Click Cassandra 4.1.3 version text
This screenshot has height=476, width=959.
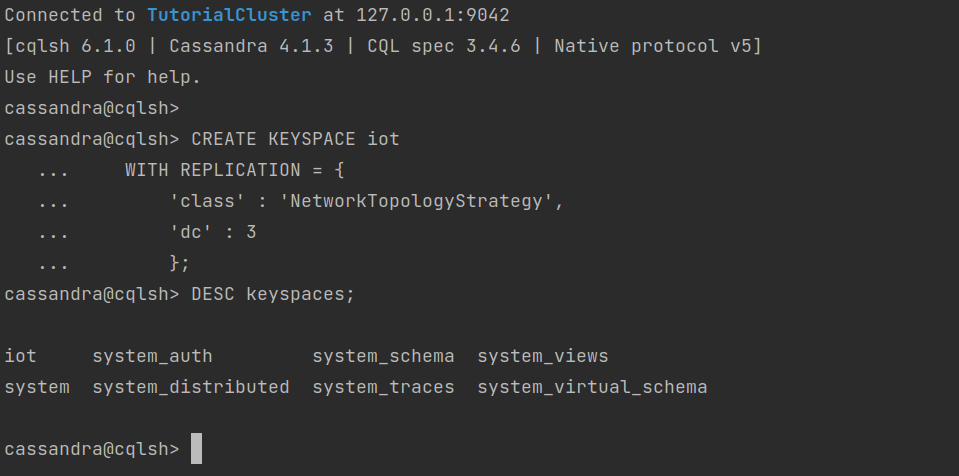point(251,46)
